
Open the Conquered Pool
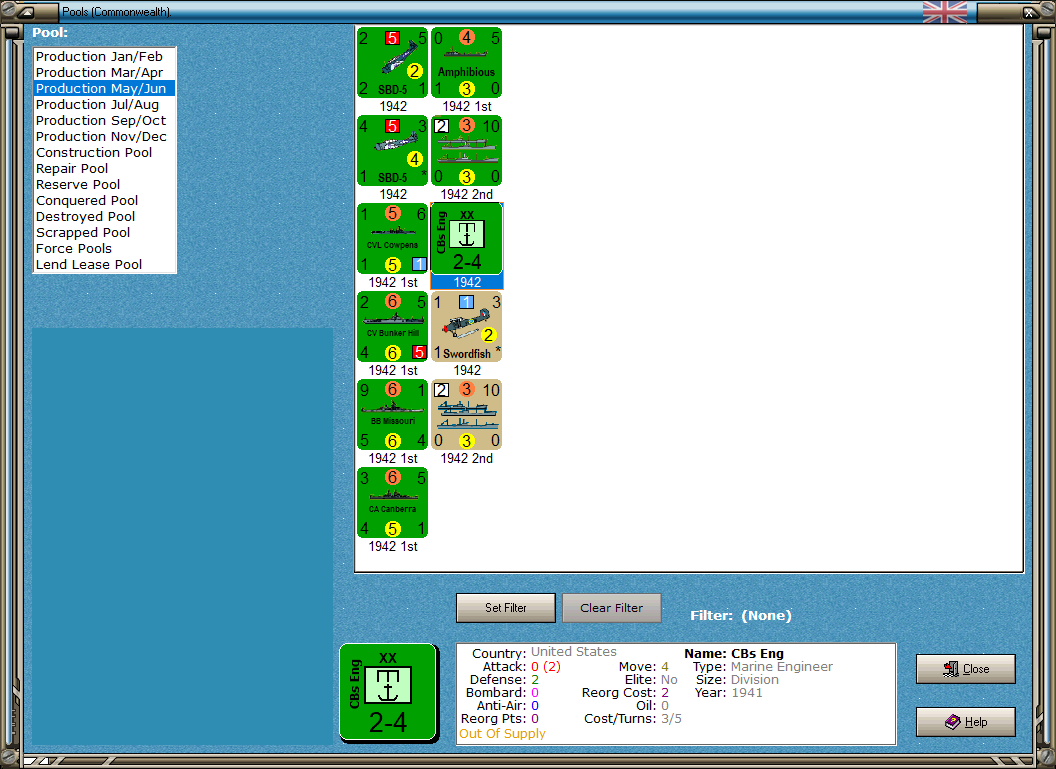pyautogui.click(x=104, y=201)
